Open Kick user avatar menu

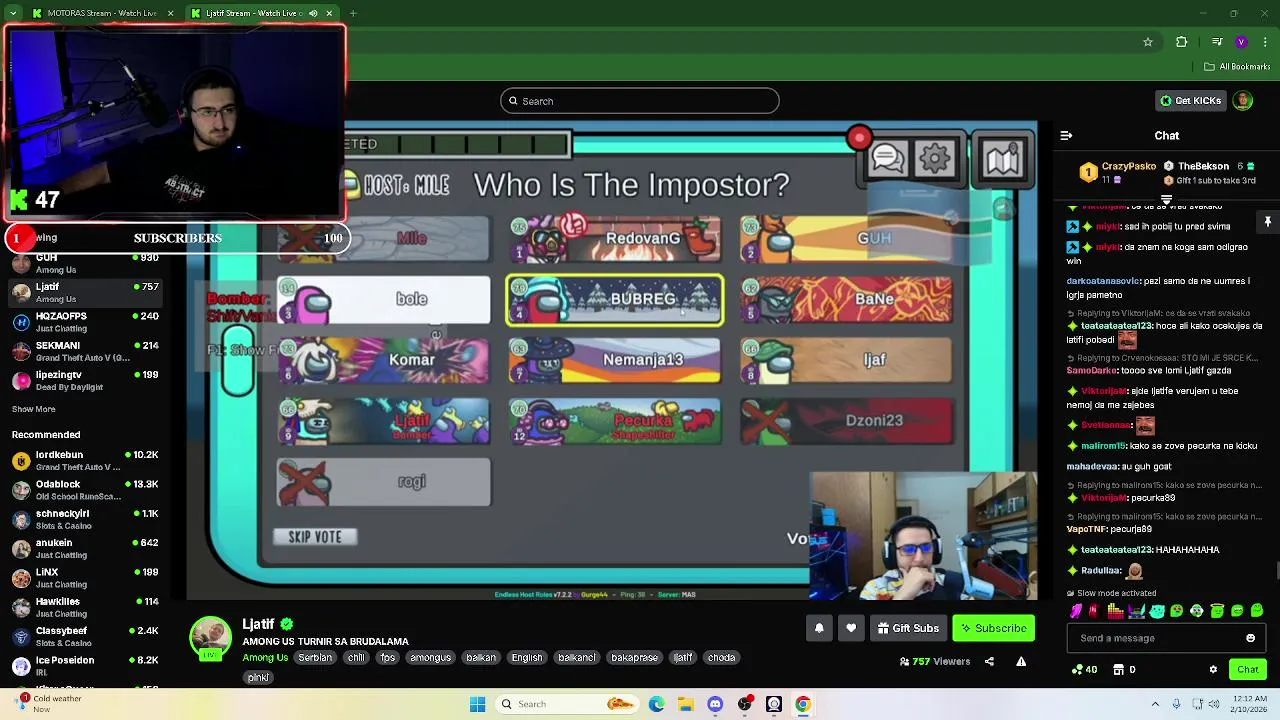[1243, 101]
